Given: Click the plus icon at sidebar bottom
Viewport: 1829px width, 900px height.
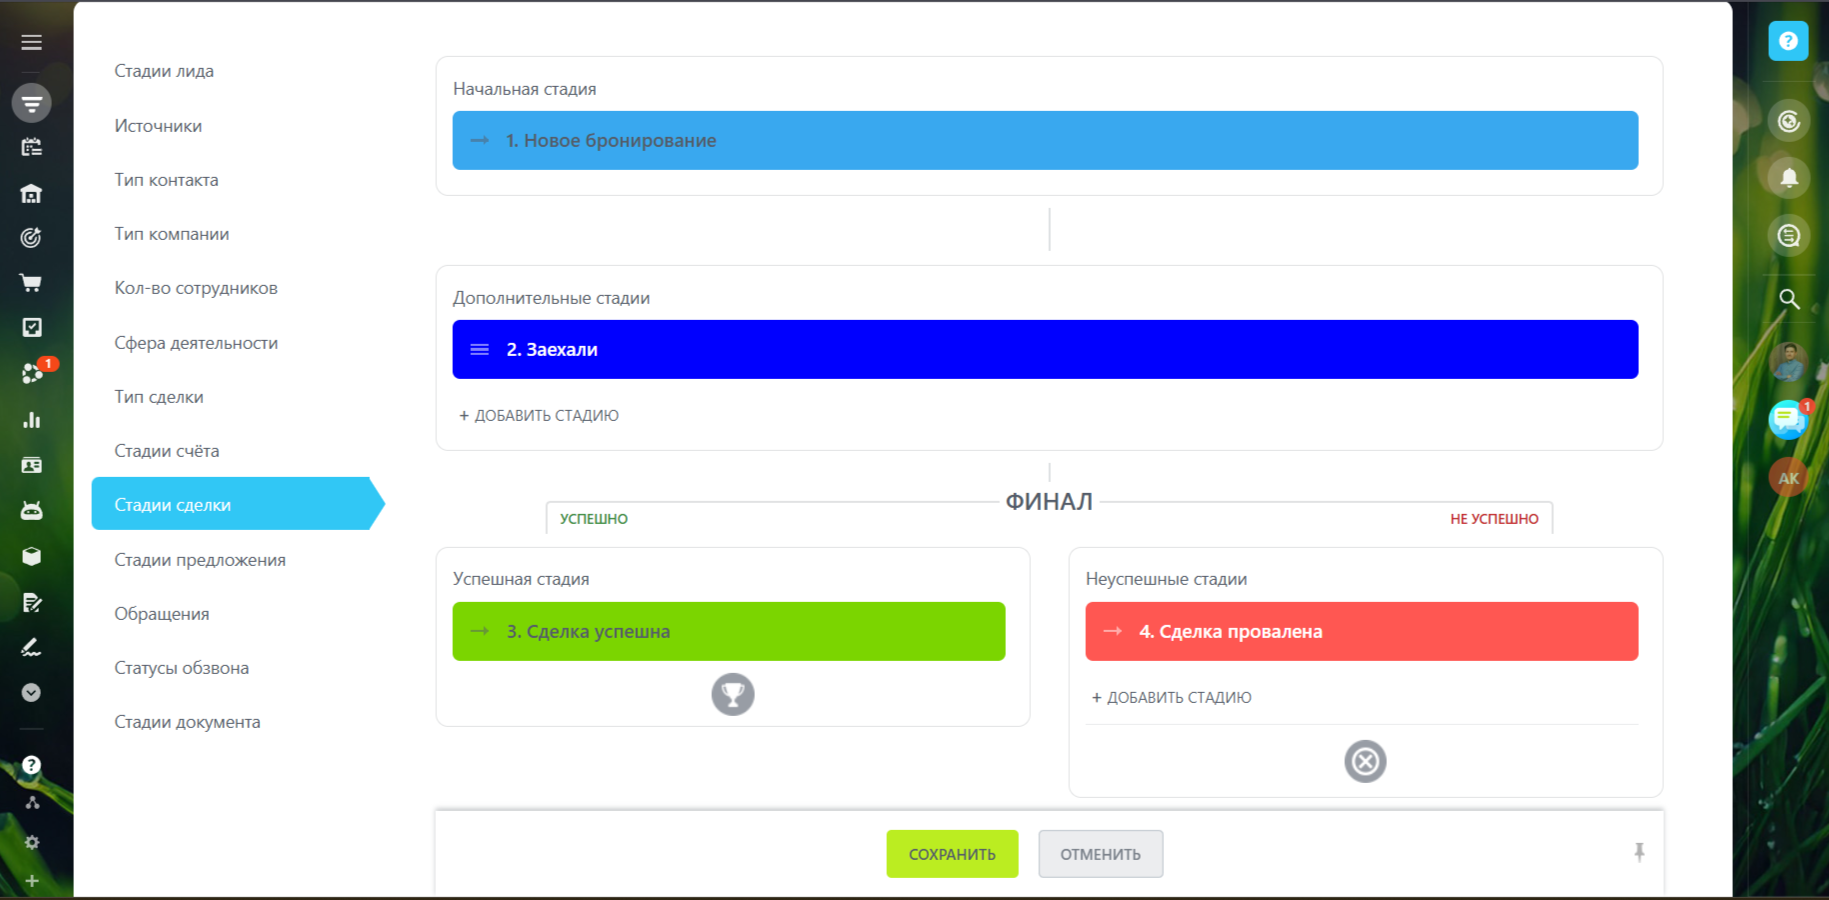Looking at the screenshot, I should (32, 881).
